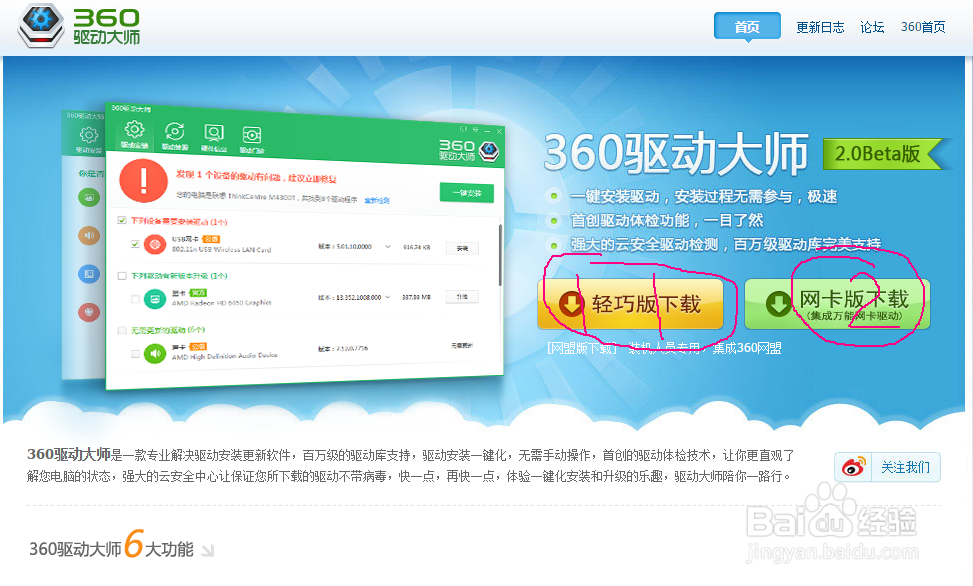Click the 首创驱动体检功能,一目了然 bullet line
This screenshot has width=973, height=586.
[667, 220]
